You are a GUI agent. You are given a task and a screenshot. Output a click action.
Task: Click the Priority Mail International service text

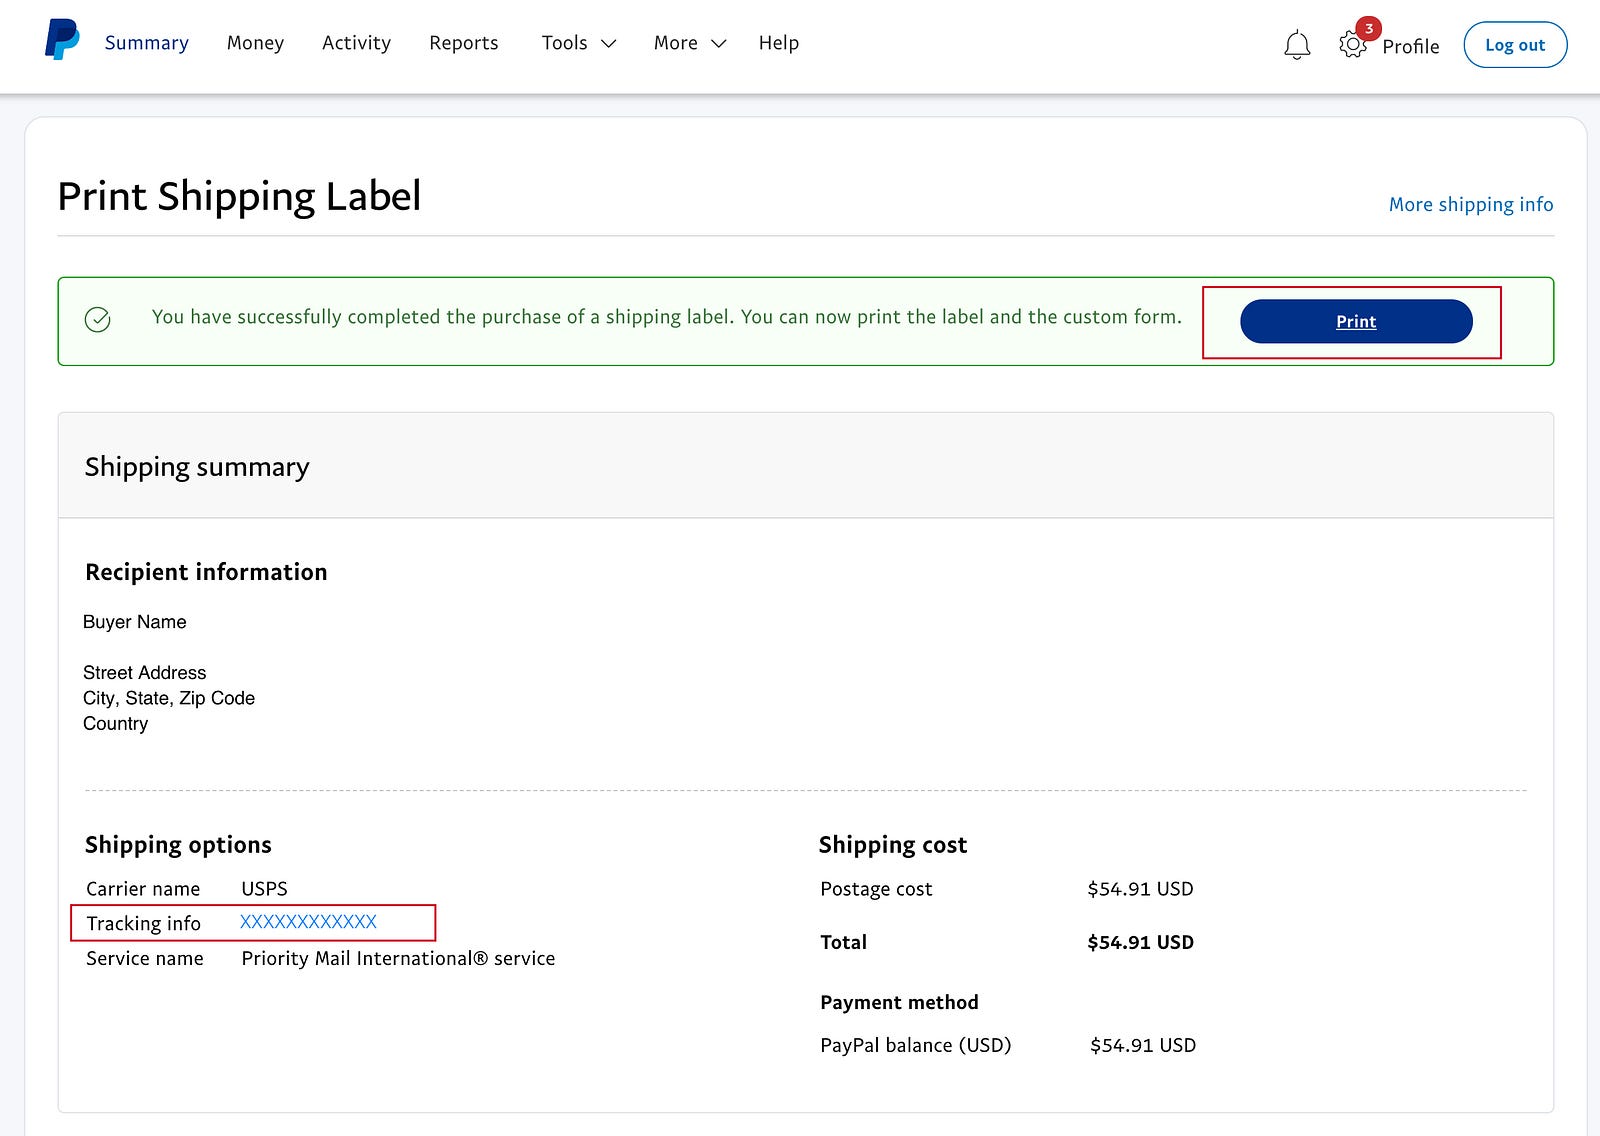click(398, 958)
